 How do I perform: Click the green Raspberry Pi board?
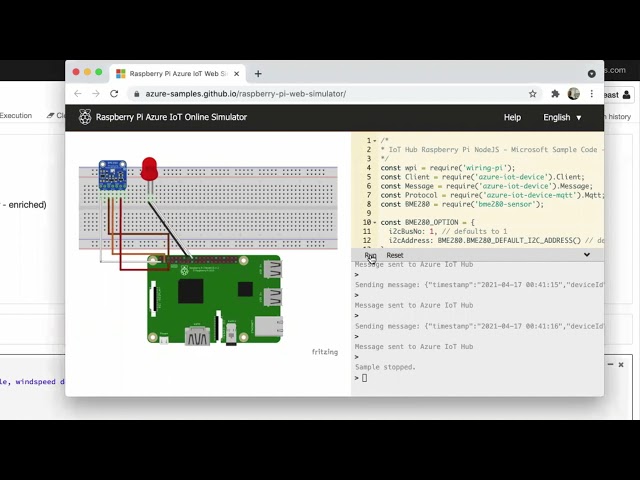(x=214, y=299)
